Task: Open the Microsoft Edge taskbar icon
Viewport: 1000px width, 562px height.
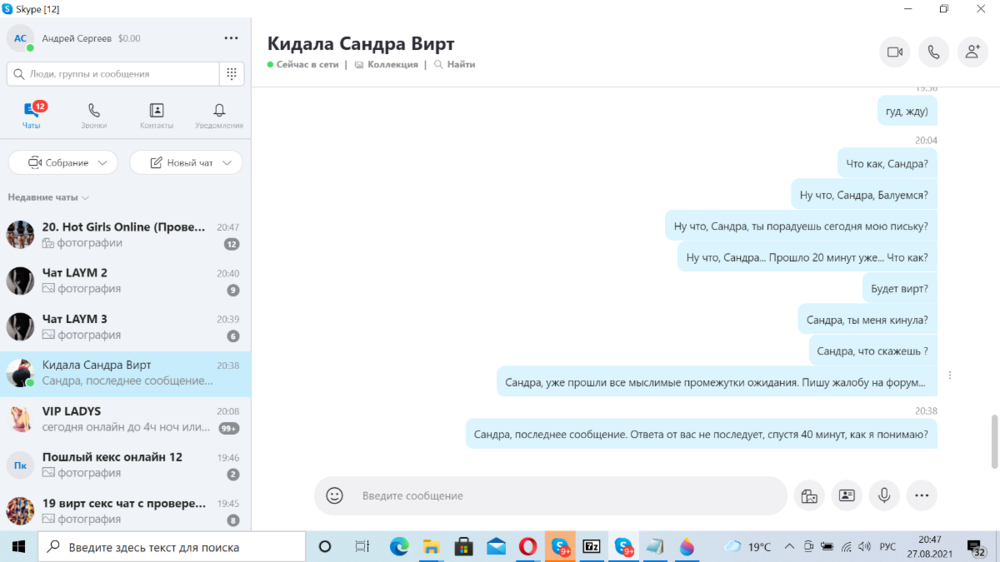Action: 399,547
